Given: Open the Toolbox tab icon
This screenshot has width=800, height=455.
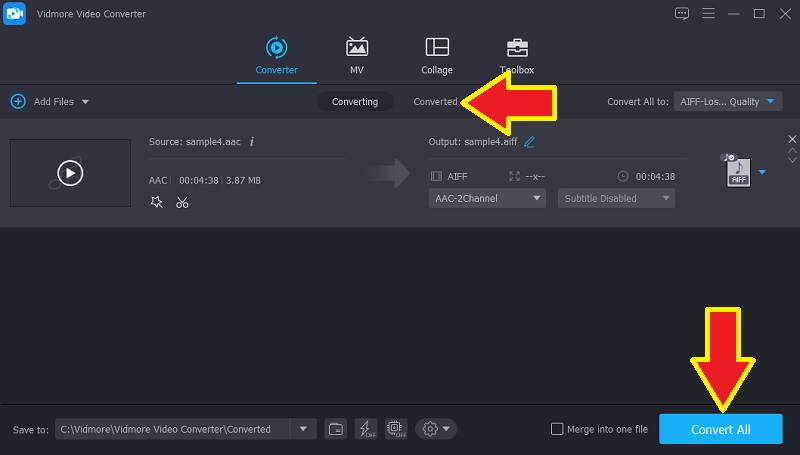Looking at the screenshot, I should pos(517,48).
